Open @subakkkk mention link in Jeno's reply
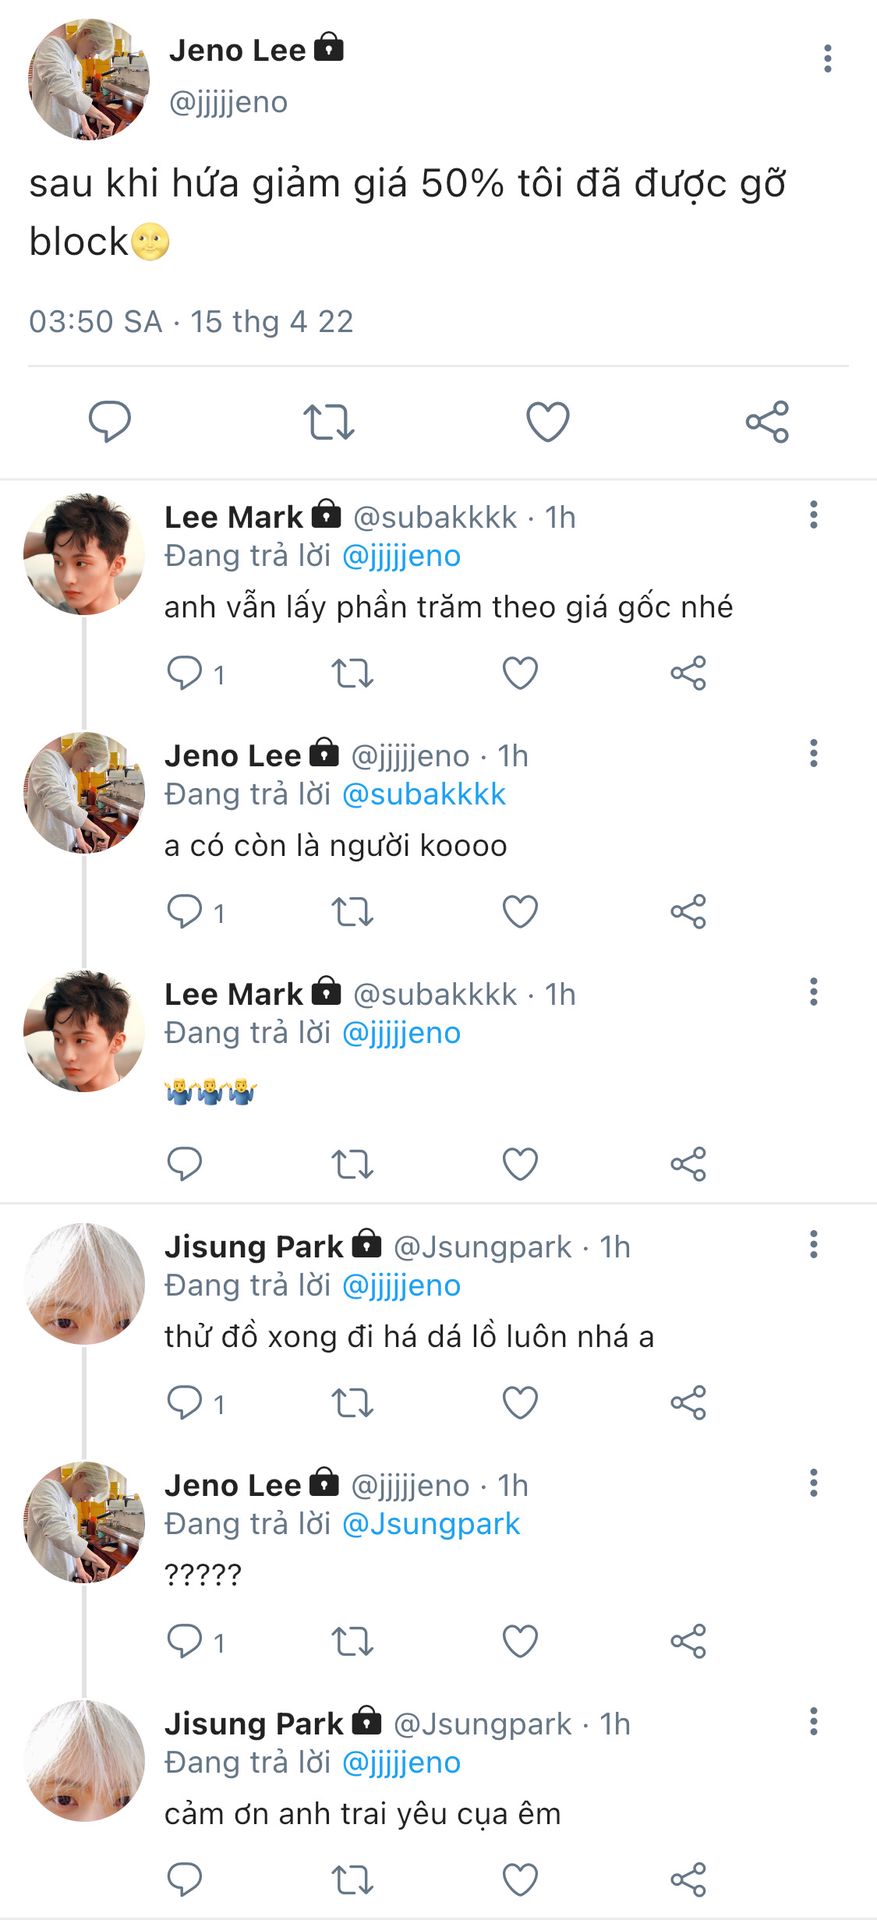This screenshot has height=1920, width=877. point(424,794)
